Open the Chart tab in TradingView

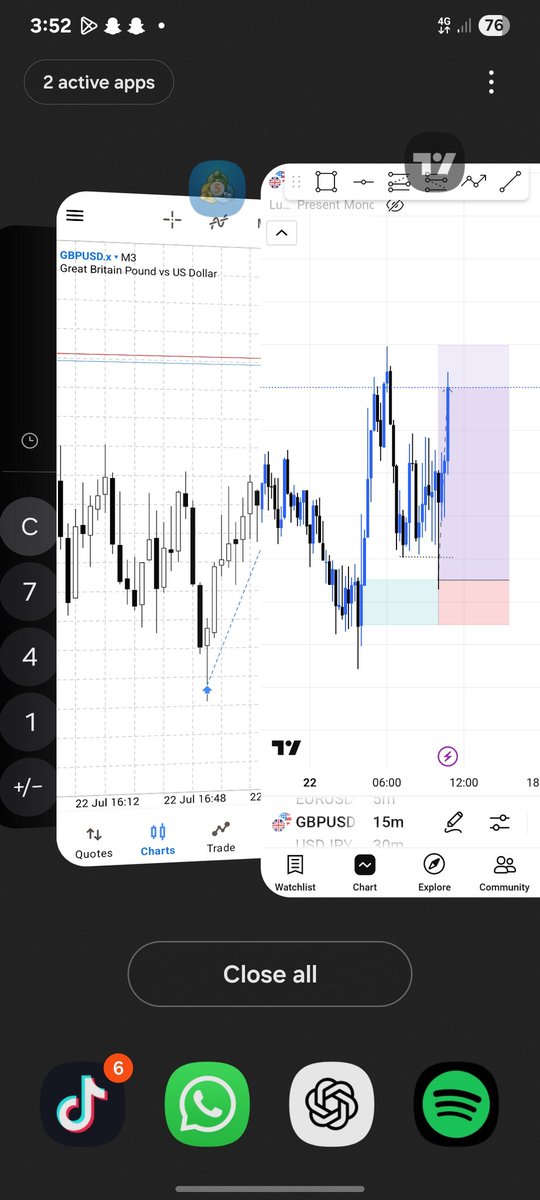pyautogui.click(x=365, y=872)
